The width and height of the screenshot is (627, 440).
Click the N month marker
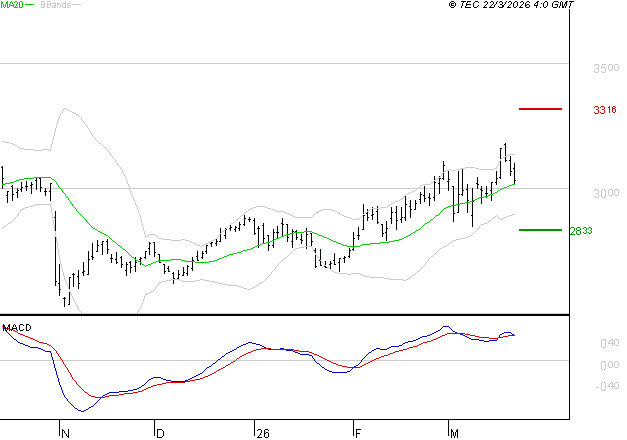tap(66, 434)
